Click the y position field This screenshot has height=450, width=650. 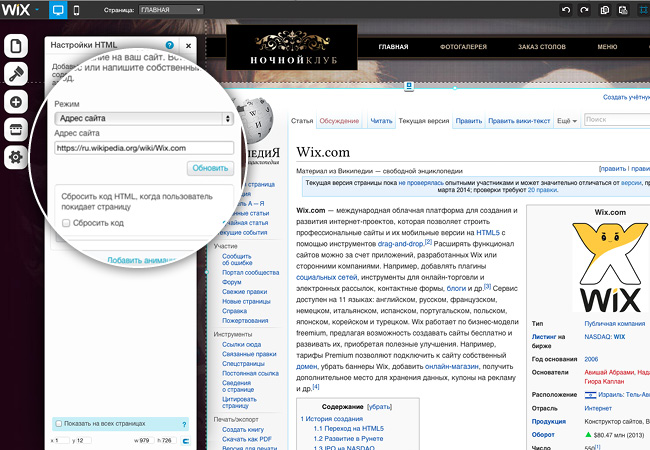(84, 440)
